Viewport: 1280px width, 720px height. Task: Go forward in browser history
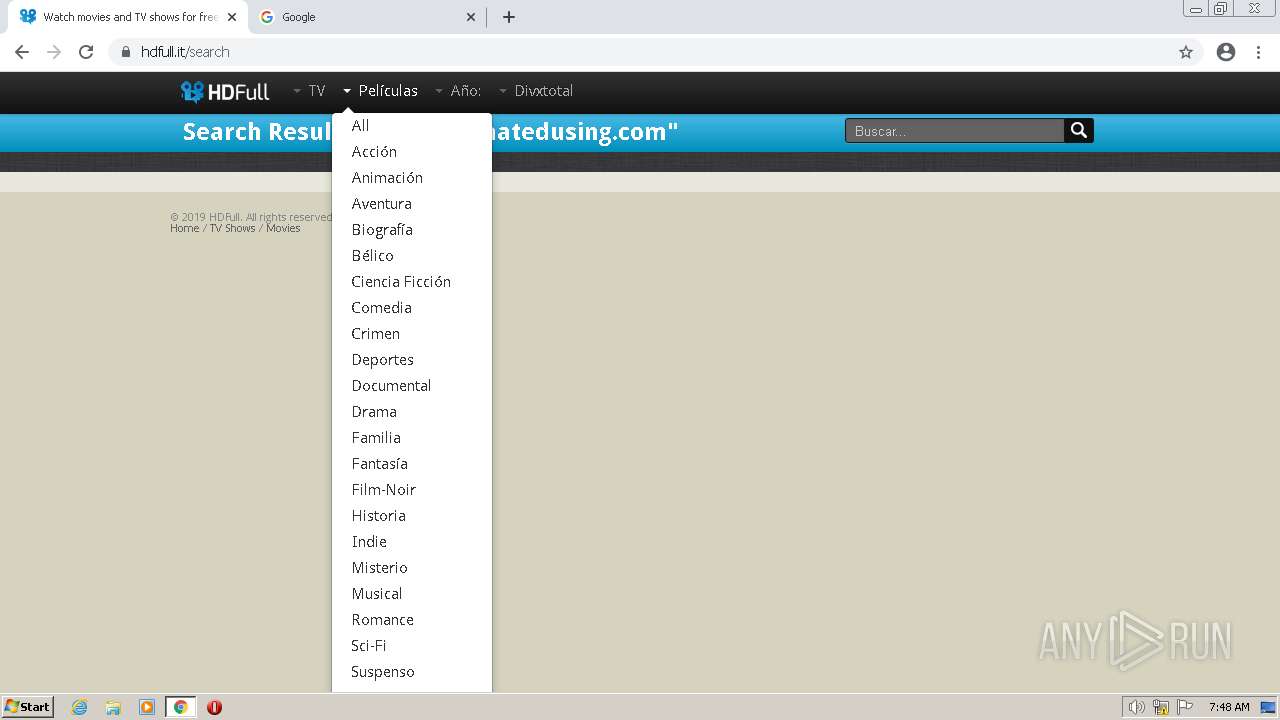pos(54,52)
